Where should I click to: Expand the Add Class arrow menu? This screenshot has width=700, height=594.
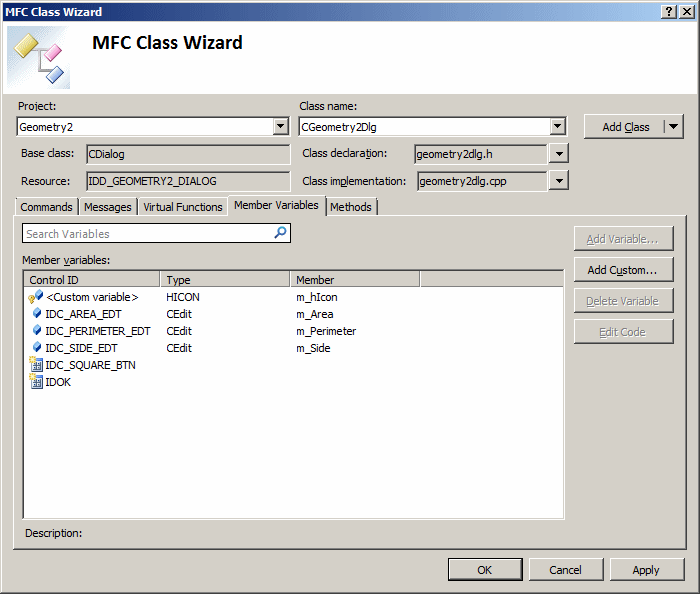[x=674, y=127]
